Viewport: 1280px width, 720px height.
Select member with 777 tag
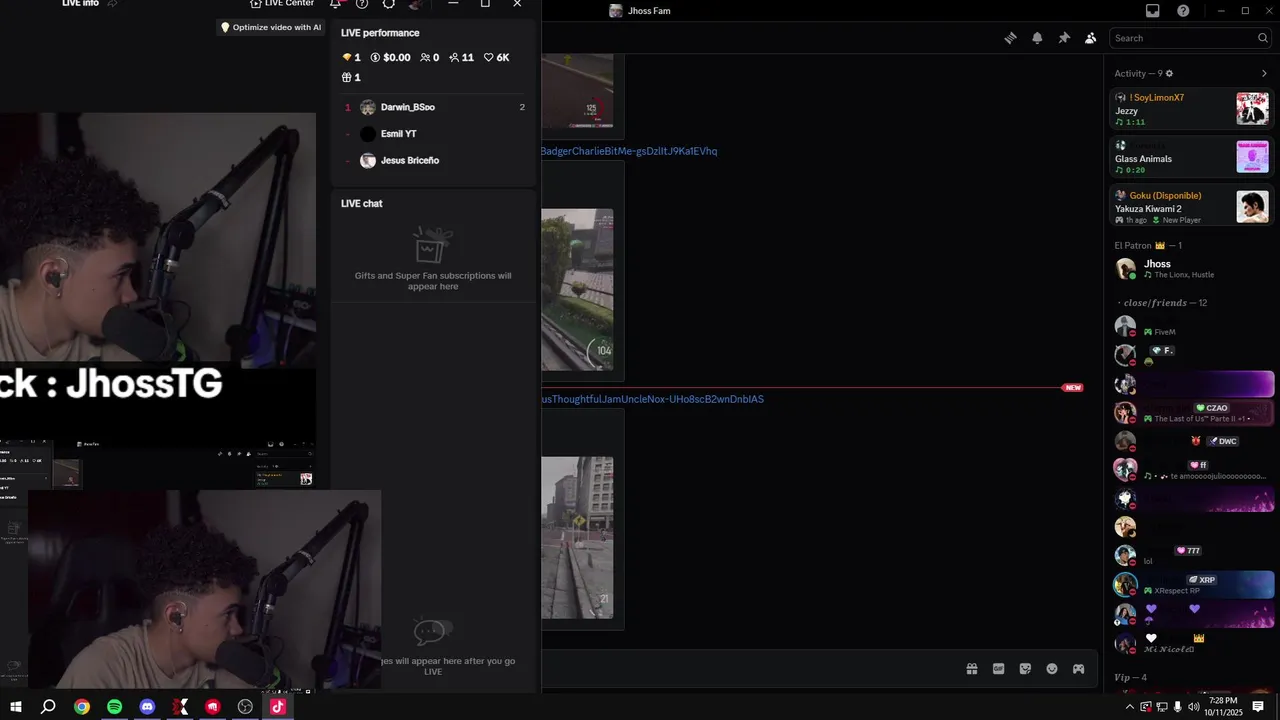click(x=1191, y=556)
